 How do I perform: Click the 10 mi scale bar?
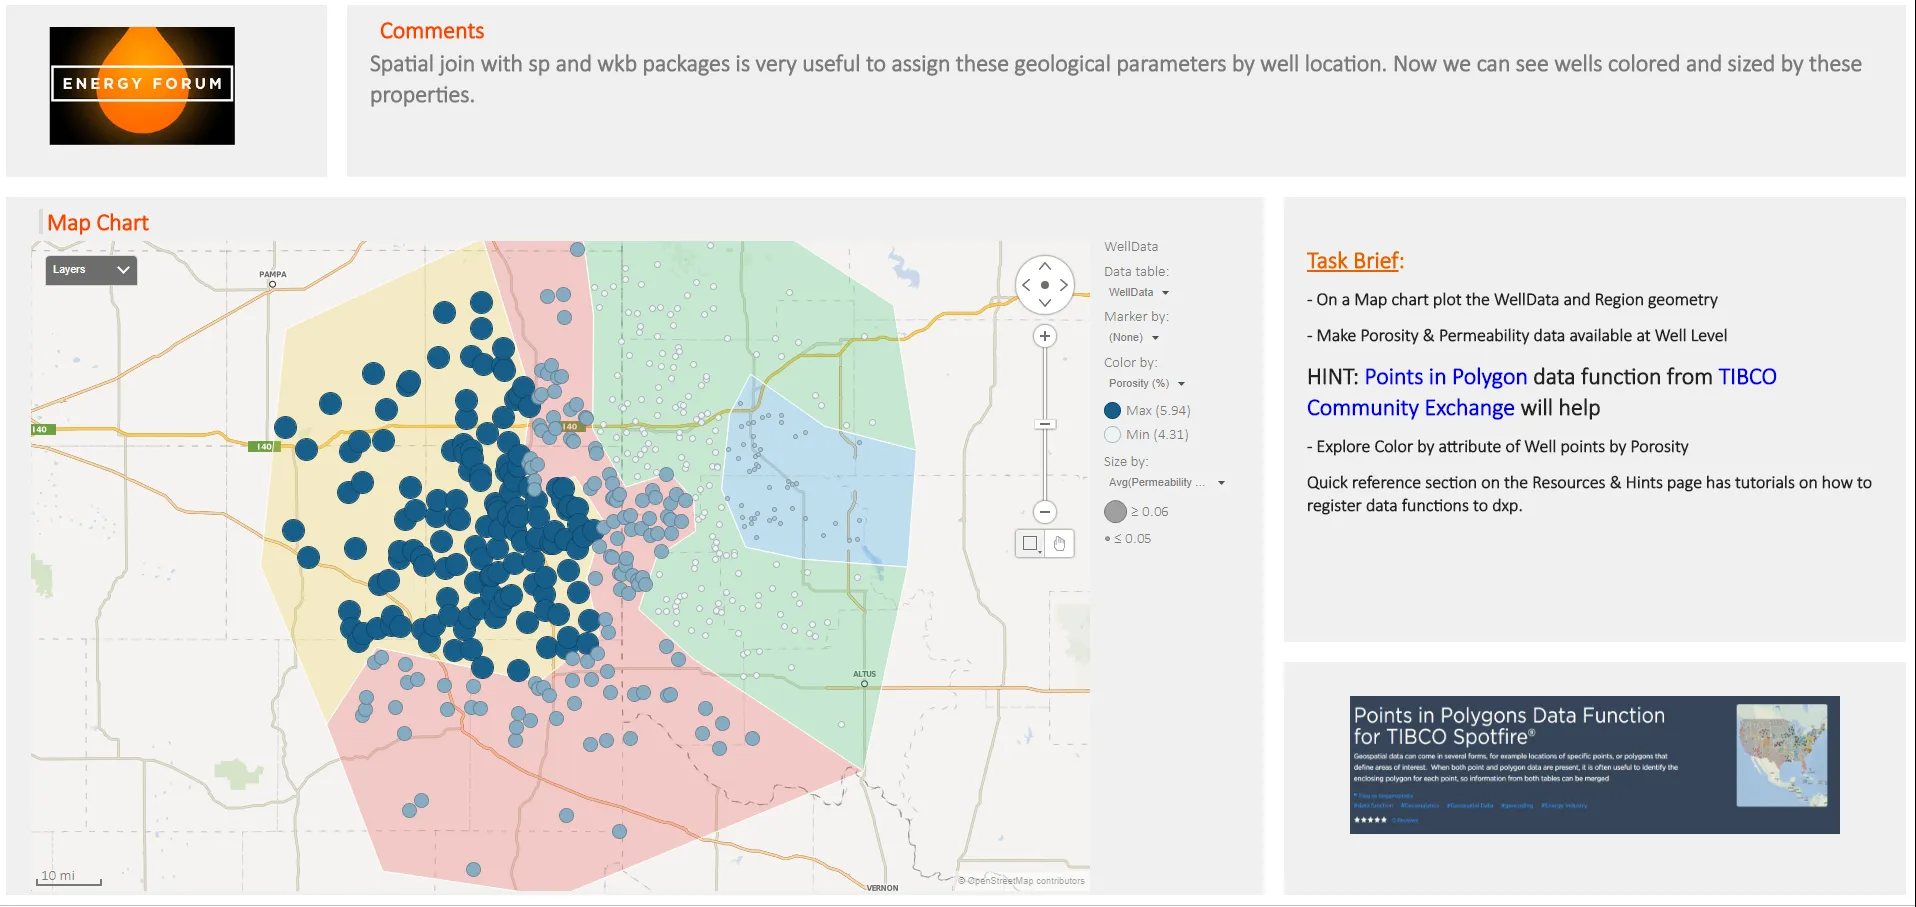tap(69, 878)
